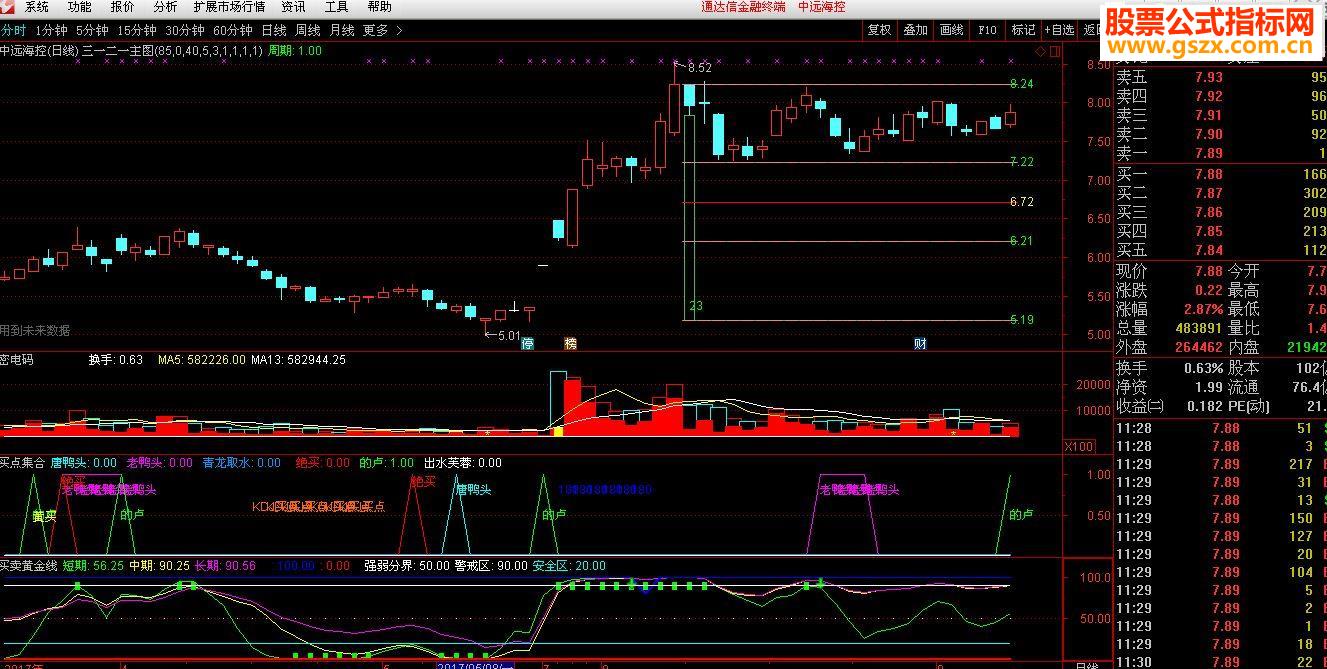Viewport: 1327px width, 669px height.
Task: Click the 买一 price 7.88 row
Action: [1221, 175]
